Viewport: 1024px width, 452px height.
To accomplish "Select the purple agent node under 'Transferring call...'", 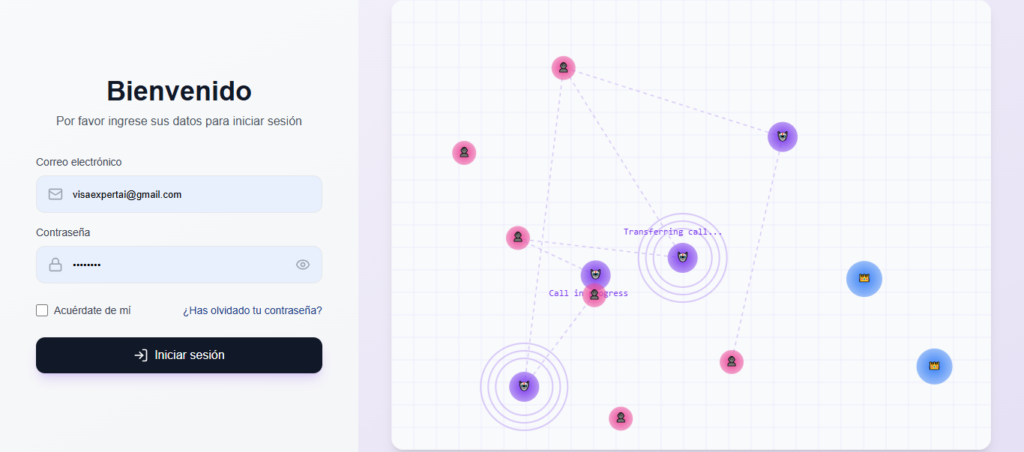I will coord(682,257).
